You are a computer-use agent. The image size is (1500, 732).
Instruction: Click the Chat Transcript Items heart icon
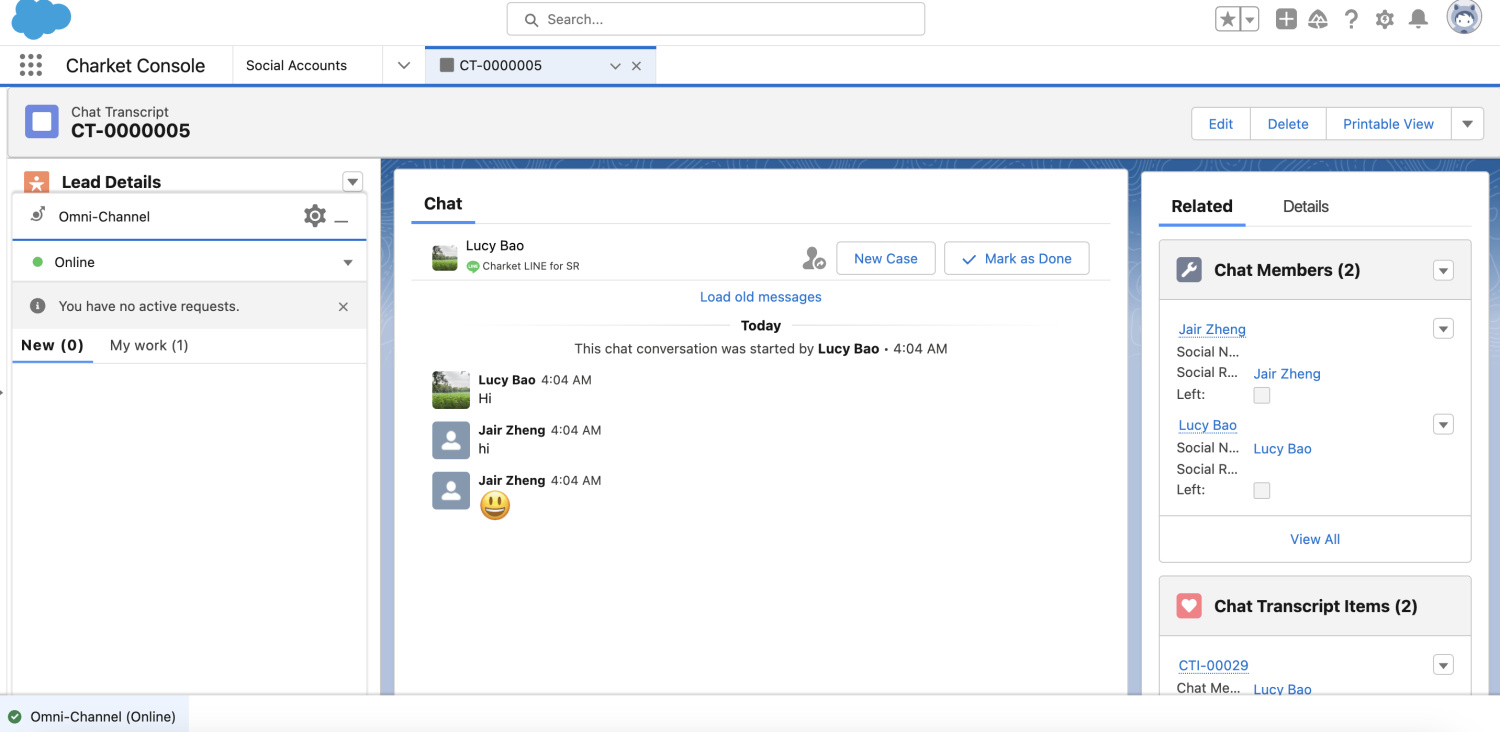pyautogui.click(x=1189, y=606)
